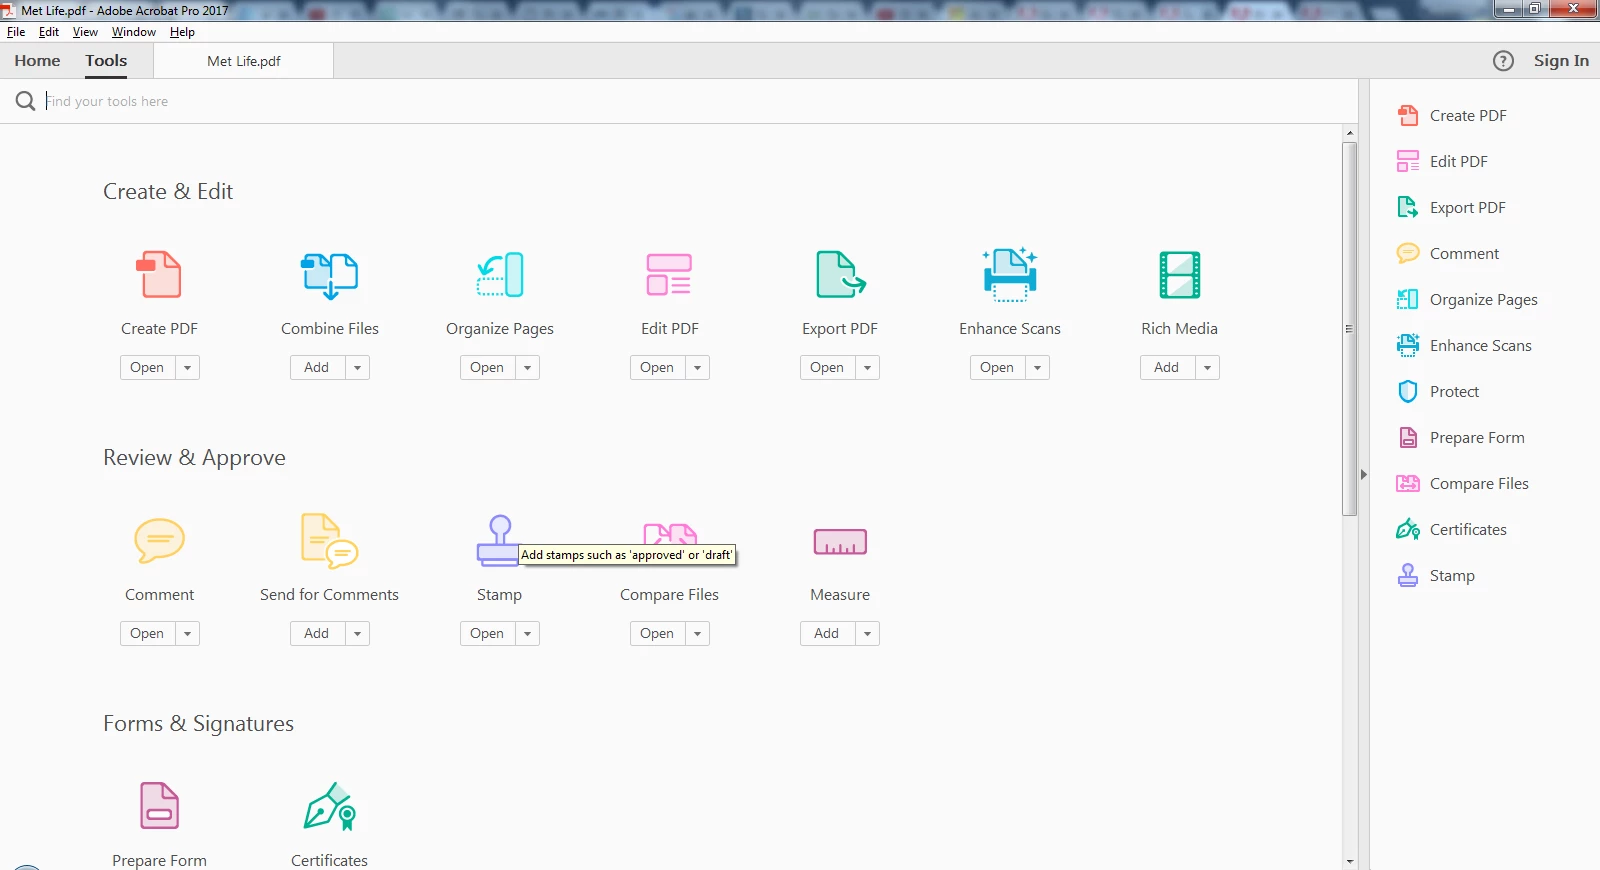
Task: Click the scroll up arrow of the tools list
Action: [x=1349, y=133]
